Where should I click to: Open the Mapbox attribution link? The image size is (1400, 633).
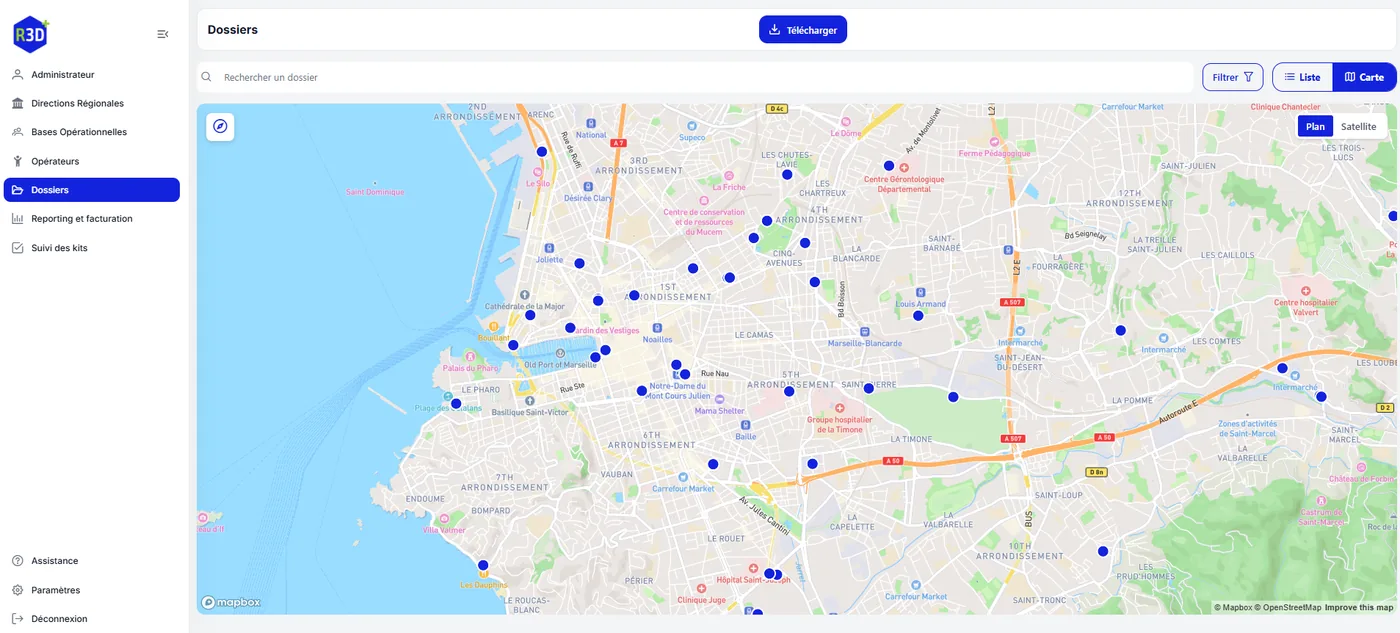[1232, 607]
